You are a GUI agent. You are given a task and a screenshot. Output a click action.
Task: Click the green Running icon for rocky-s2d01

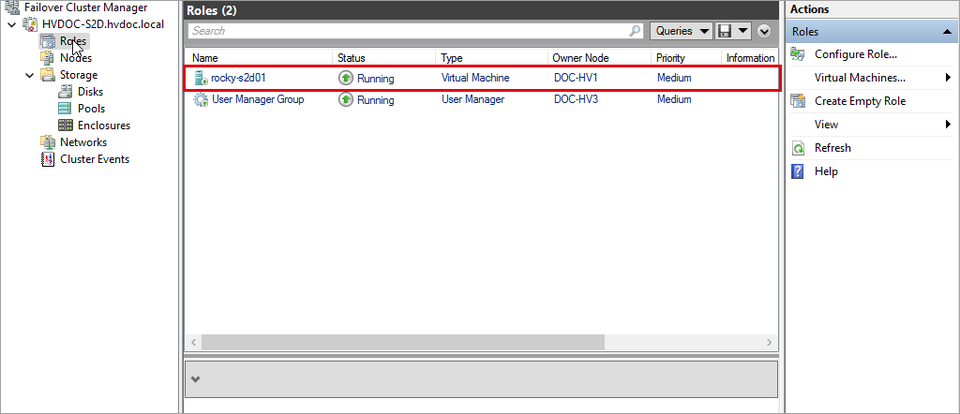(x=346, y=78)
